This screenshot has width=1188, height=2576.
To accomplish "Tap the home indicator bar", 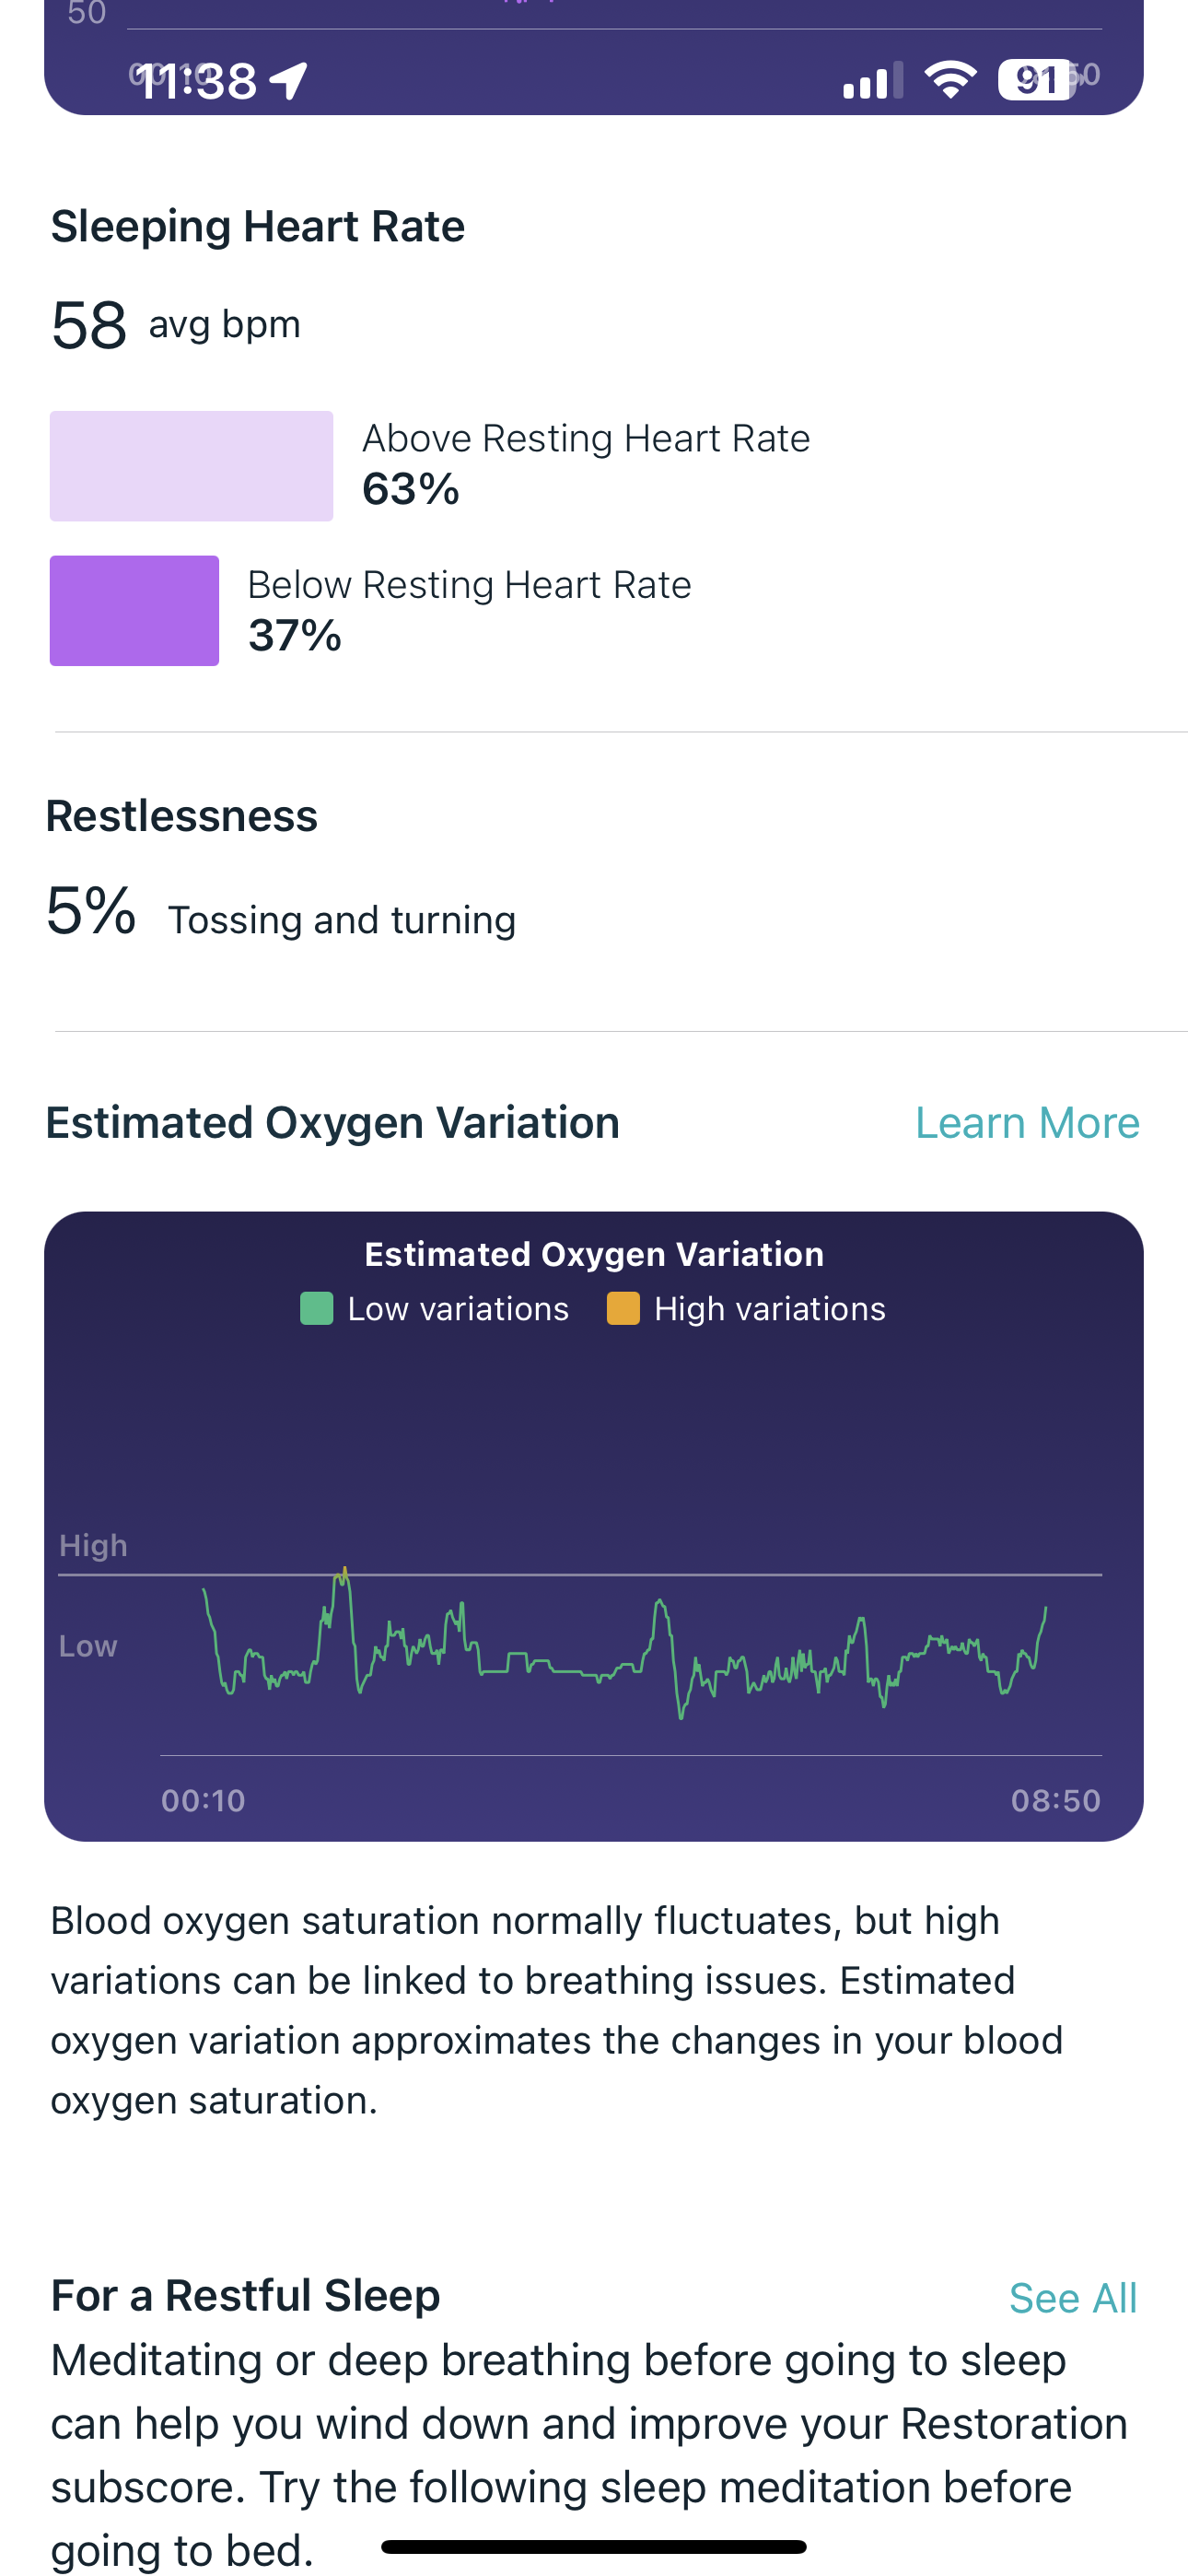I will 594,2546.
